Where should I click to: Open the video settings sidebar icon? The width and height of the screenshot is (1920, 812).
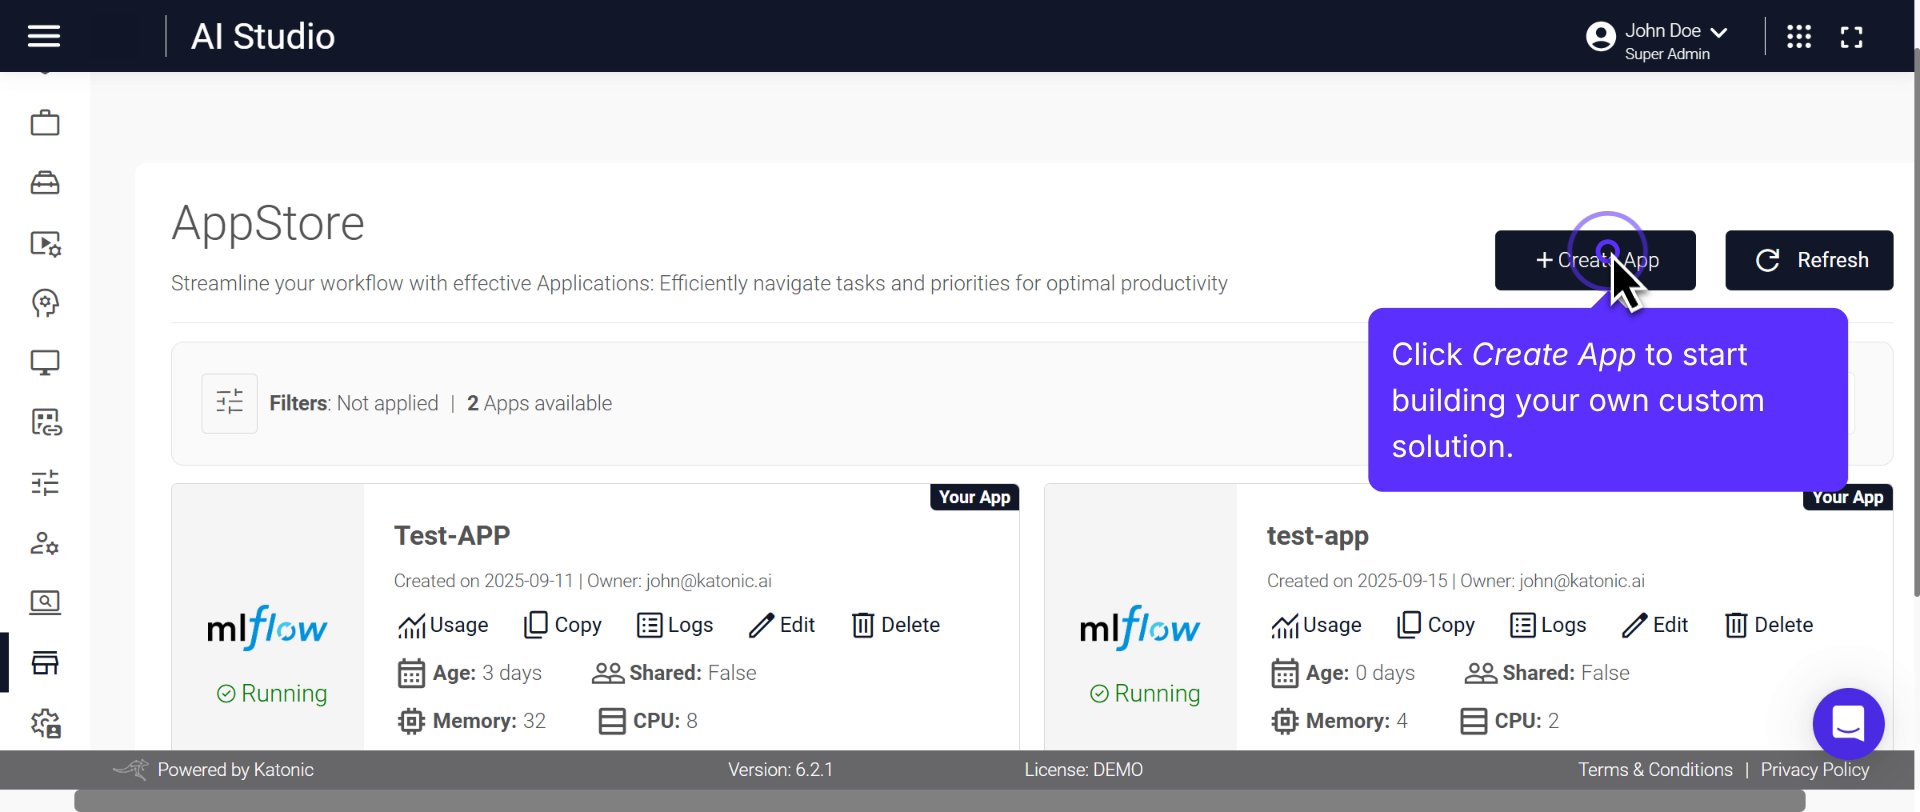[45, 243]
